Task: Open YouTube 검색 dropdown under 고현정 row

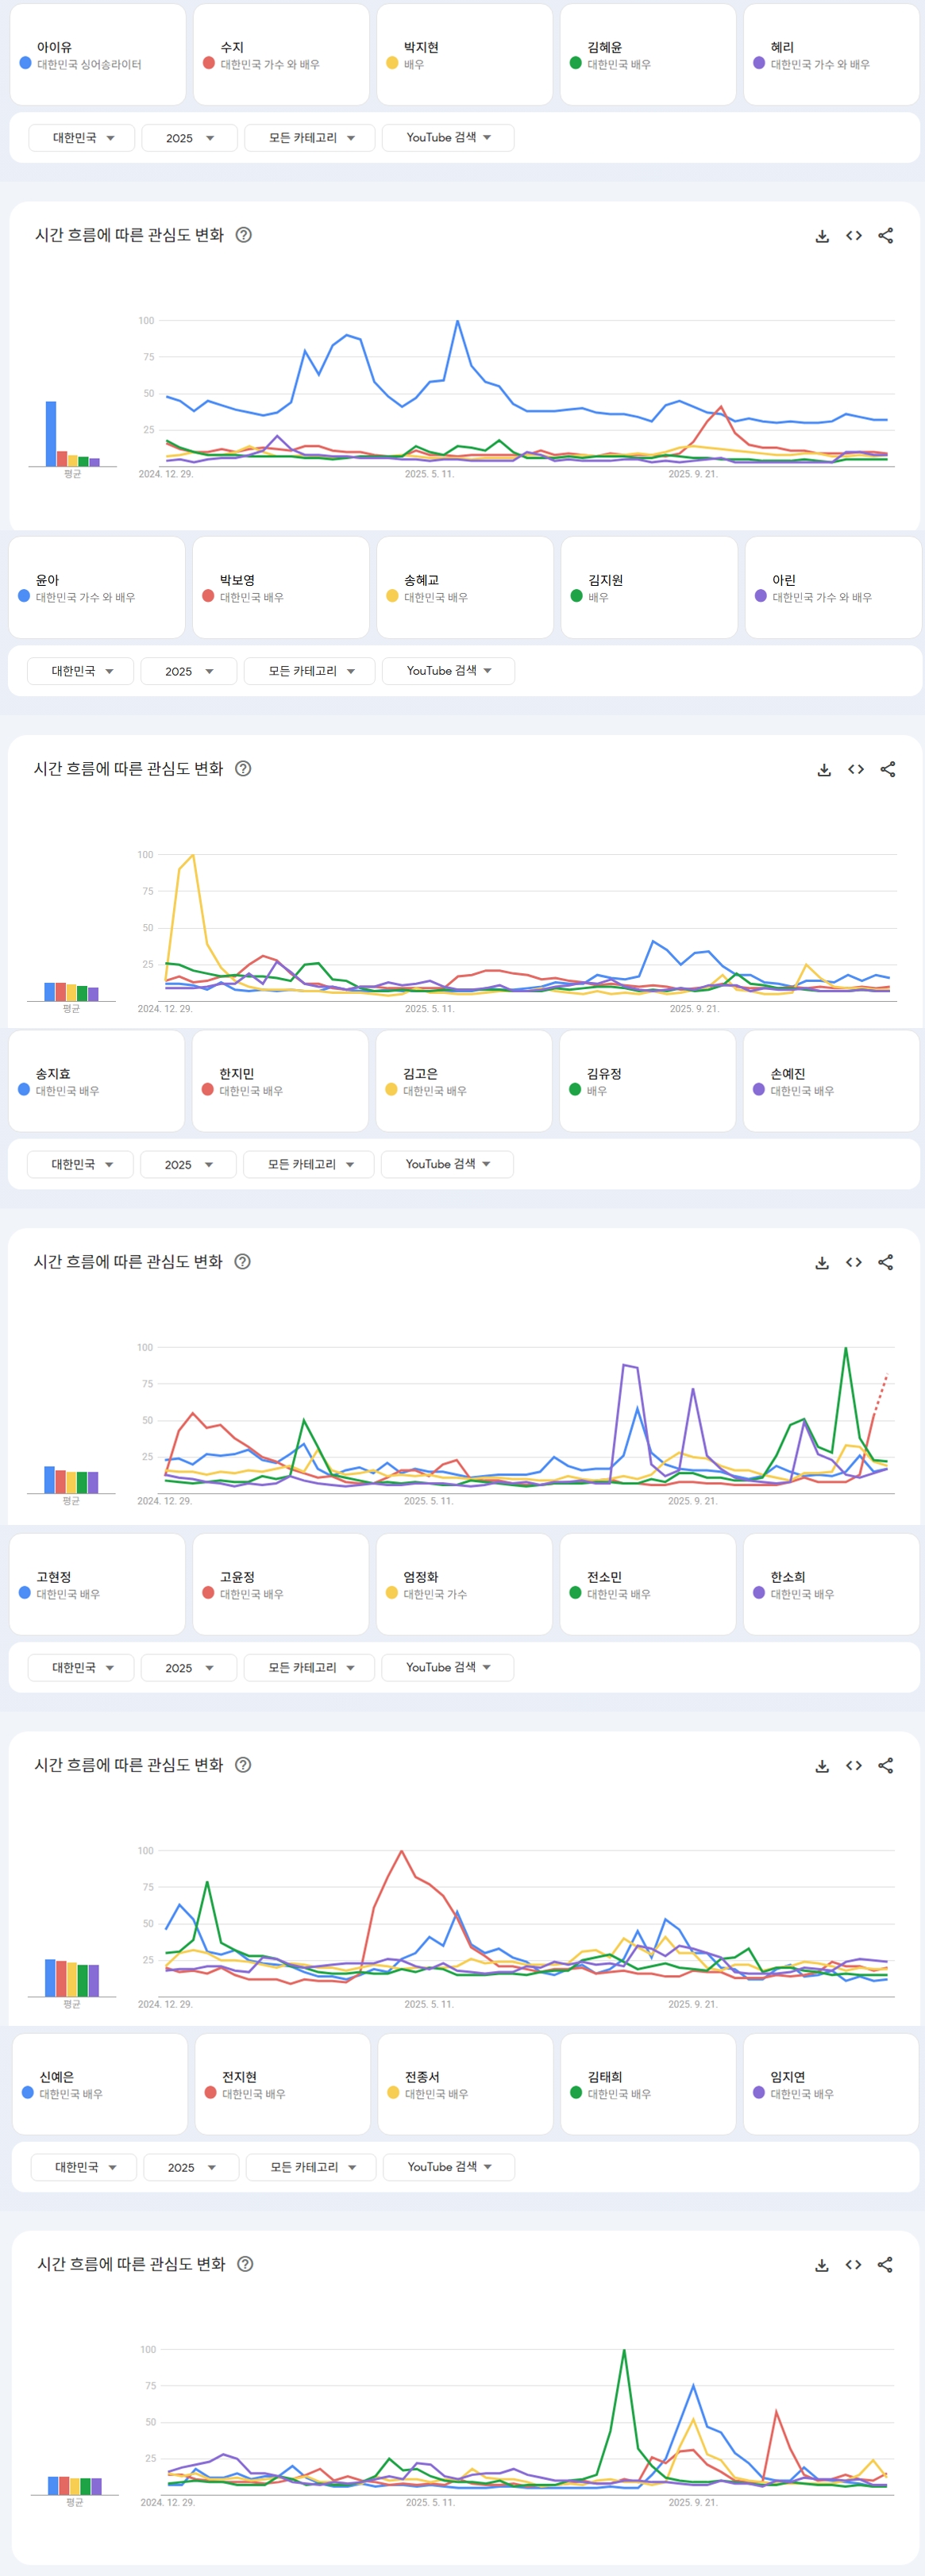Action: (x=447, y=1667)
